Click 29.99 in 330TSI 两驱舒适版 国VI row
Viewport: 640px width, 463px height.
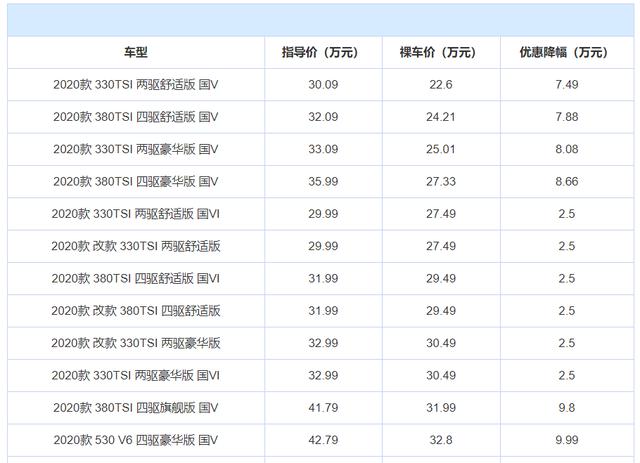click(323, 214)
